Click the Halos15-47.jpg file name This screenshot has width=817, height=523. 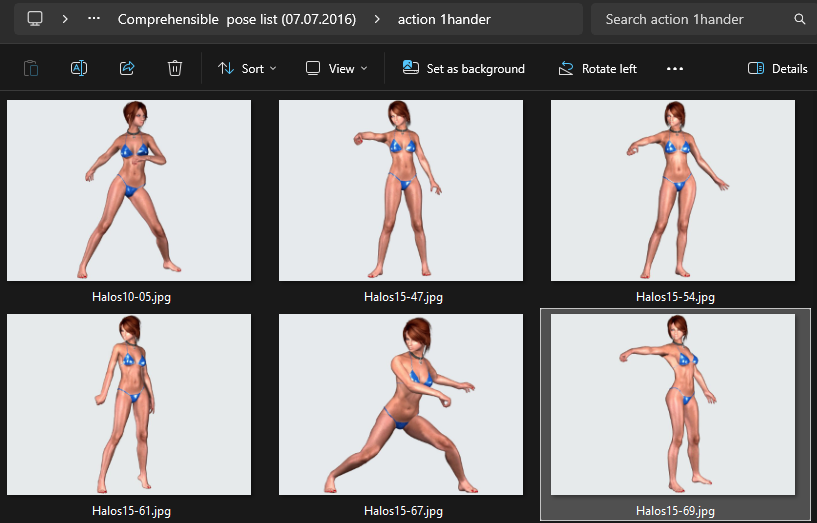403,297
